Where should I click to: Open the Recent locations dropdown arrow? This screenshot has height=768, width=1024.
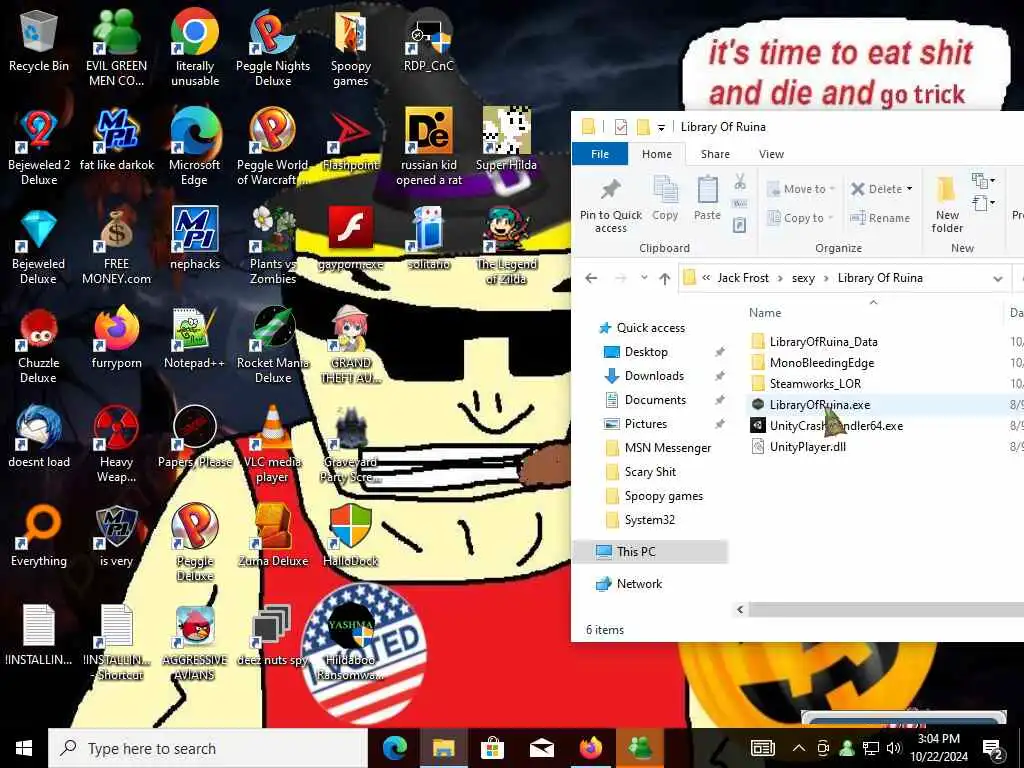(x=644, y=278)
